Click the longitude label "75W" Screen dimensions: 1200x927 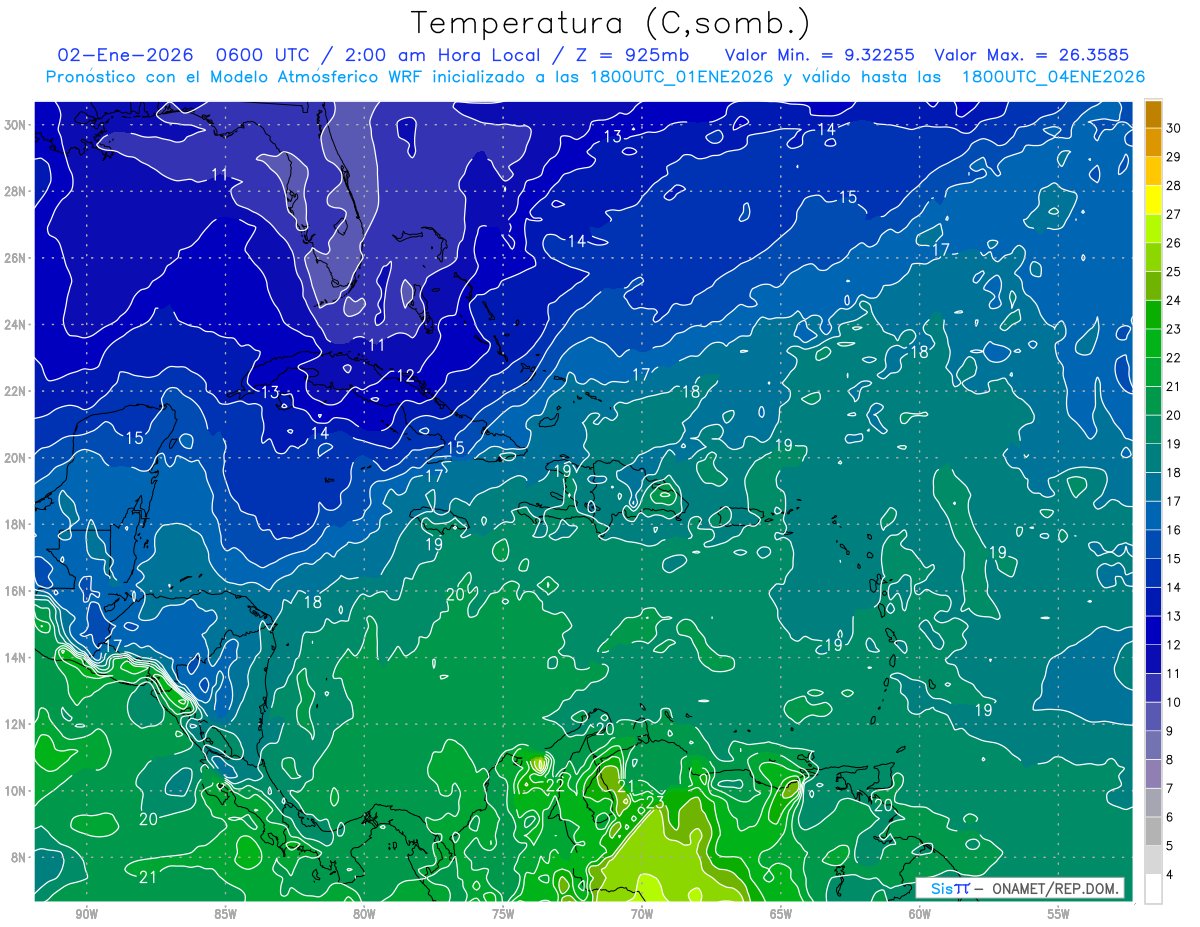(503, 914)
